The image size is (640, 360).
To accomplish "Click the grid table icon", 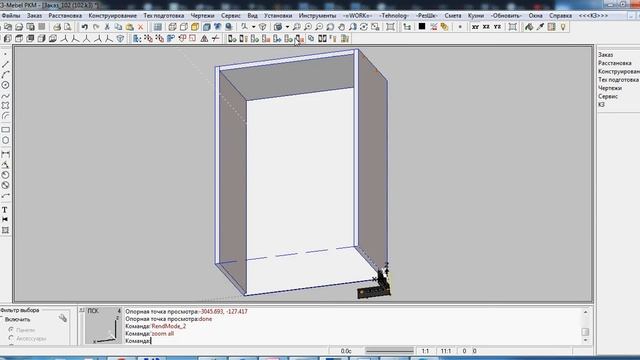I will click(158, 27).
